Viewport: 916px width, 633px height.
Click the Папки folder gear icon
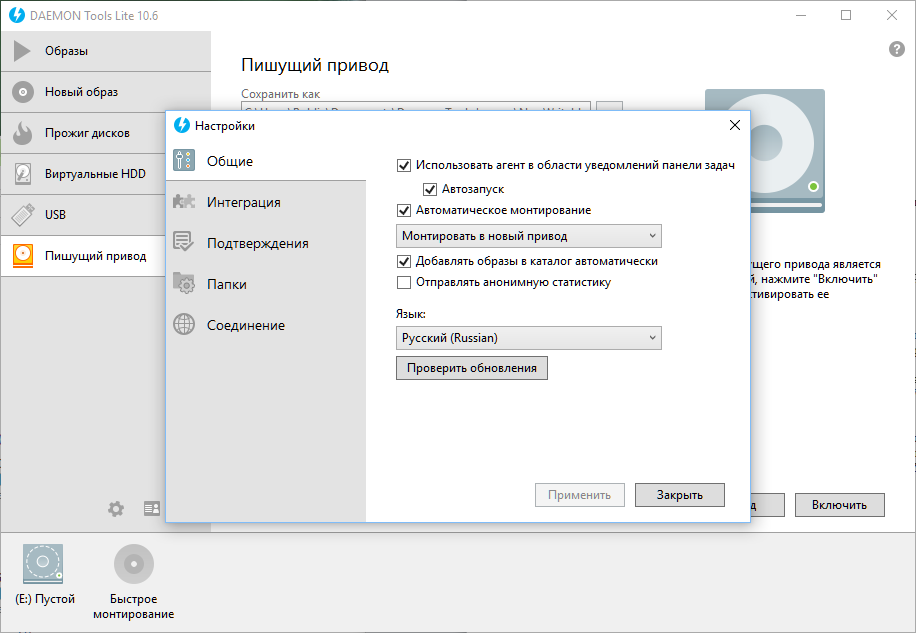click(x=184, y=283)
